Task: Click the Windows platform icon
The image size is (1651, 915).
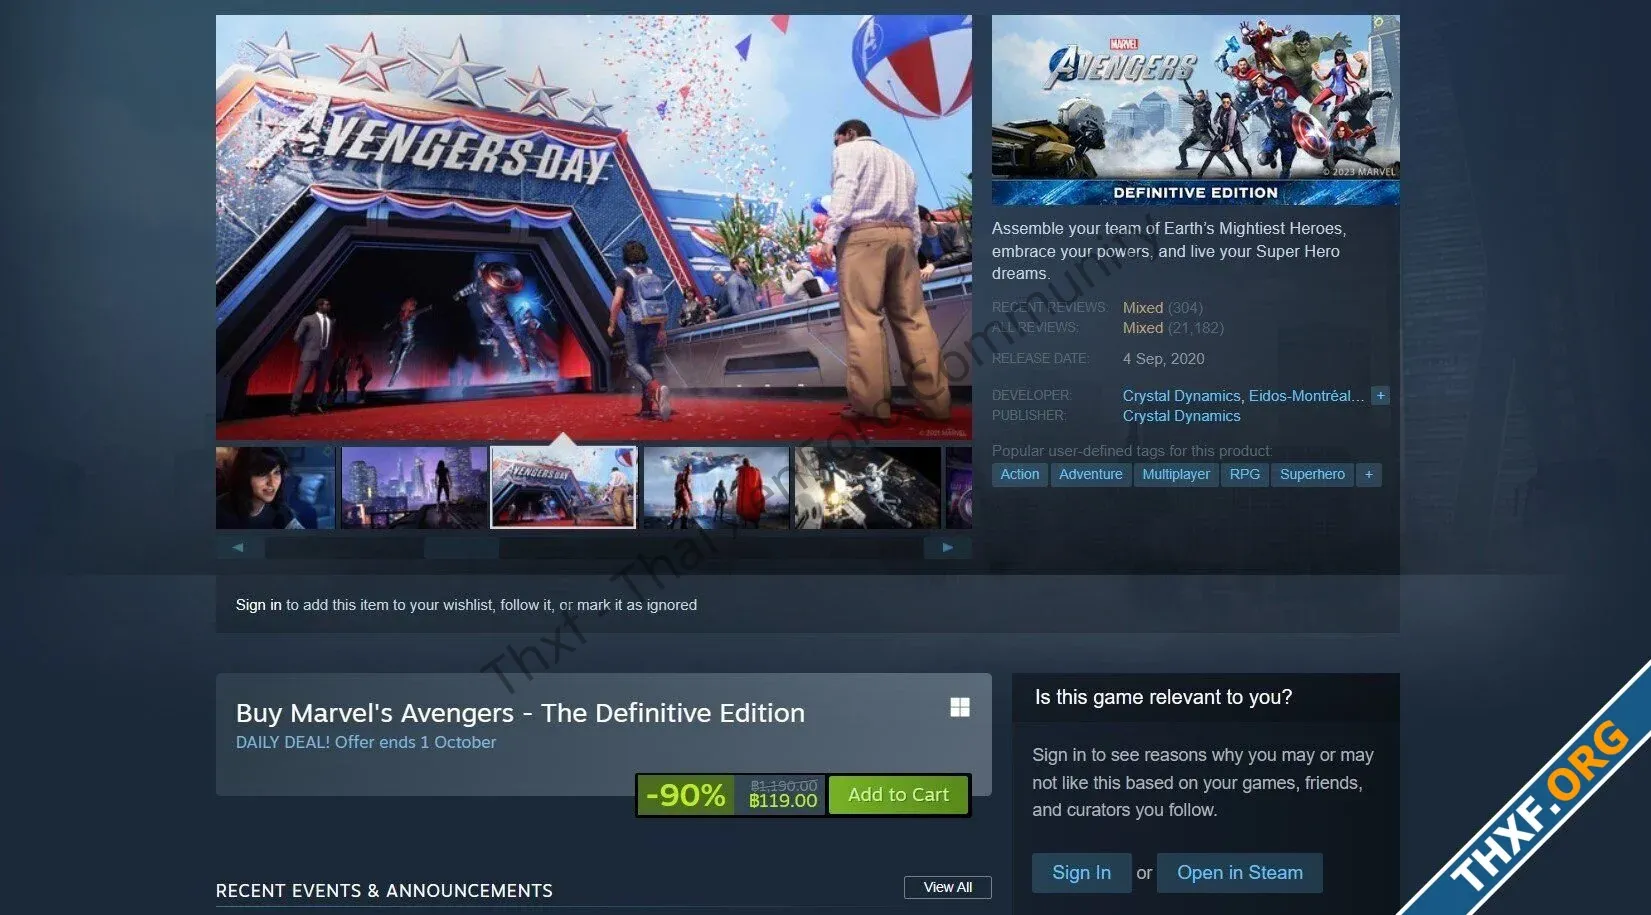Action: click(x=960, y=708)
